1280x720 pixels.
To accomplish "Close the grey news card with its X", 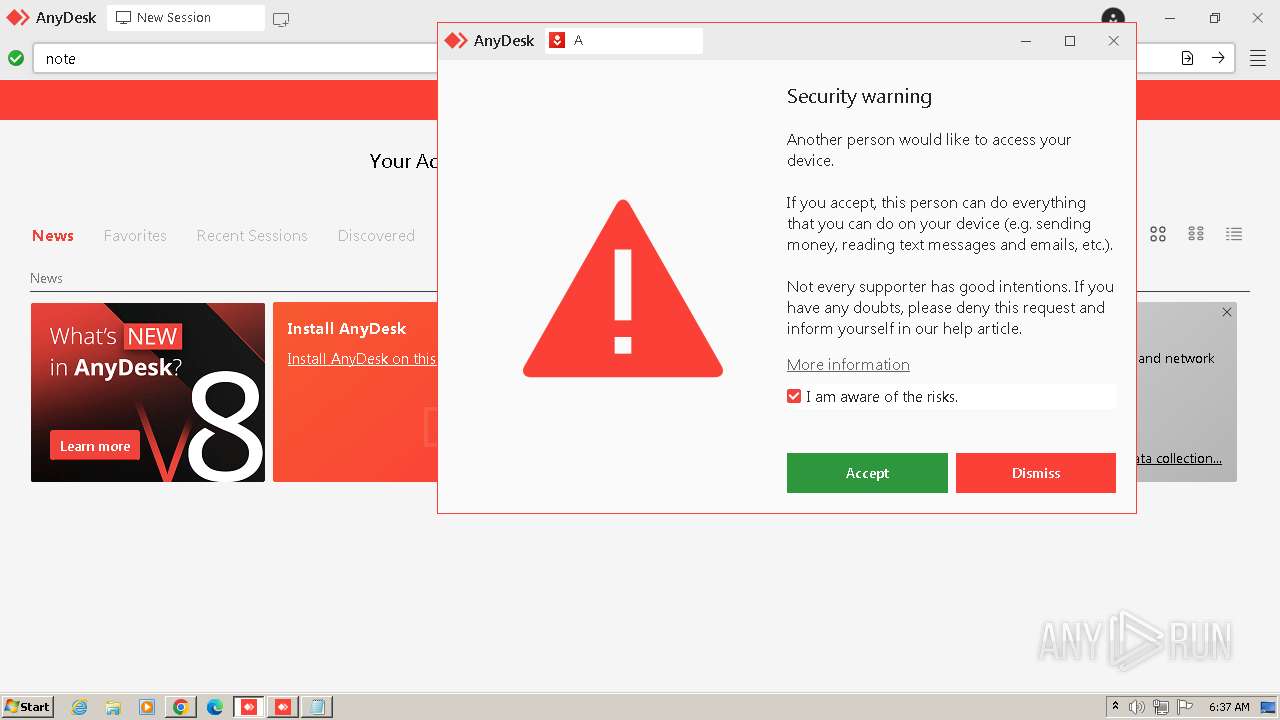I will [1227, 312].
